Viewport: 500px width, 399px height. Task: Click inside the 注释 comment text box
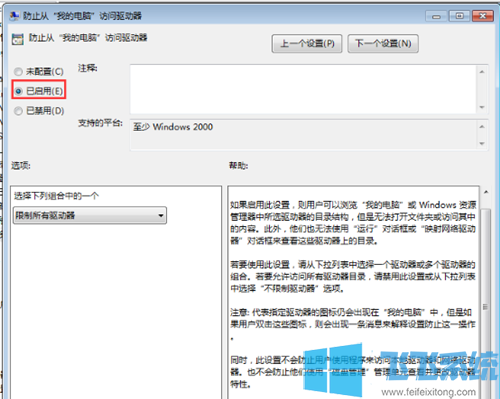303,89
